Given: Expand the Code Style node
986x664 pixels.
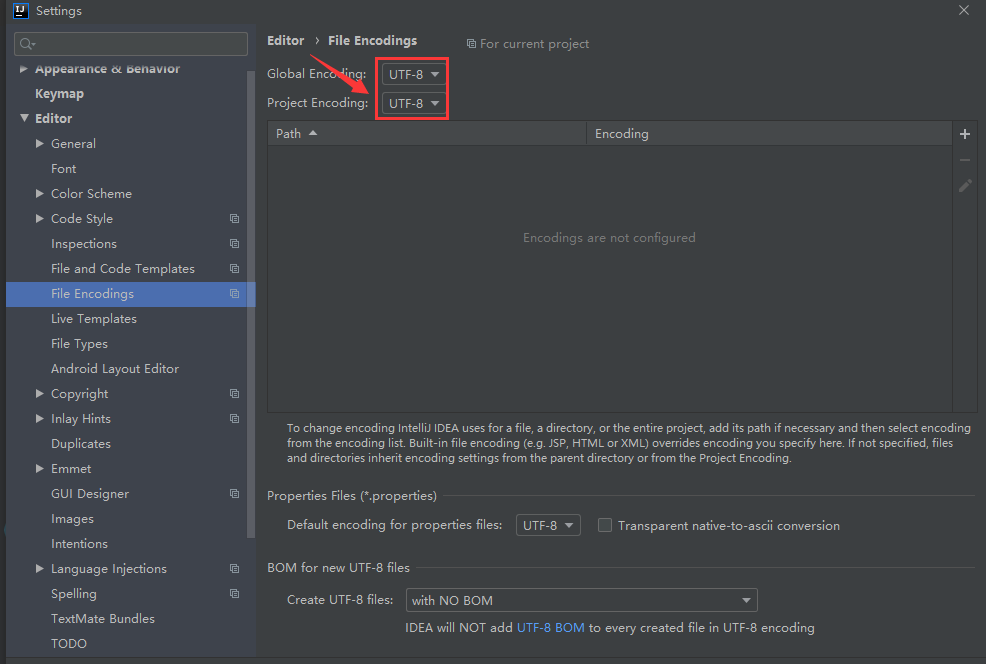Looking at the screenshot, I should pos(40,218).
